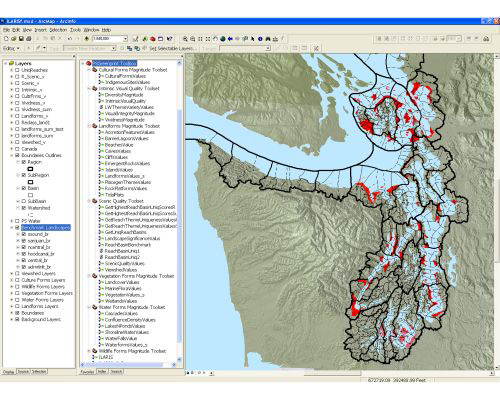Select the WetlandsValues tool
500x400 pixels.
pos(121,301)
